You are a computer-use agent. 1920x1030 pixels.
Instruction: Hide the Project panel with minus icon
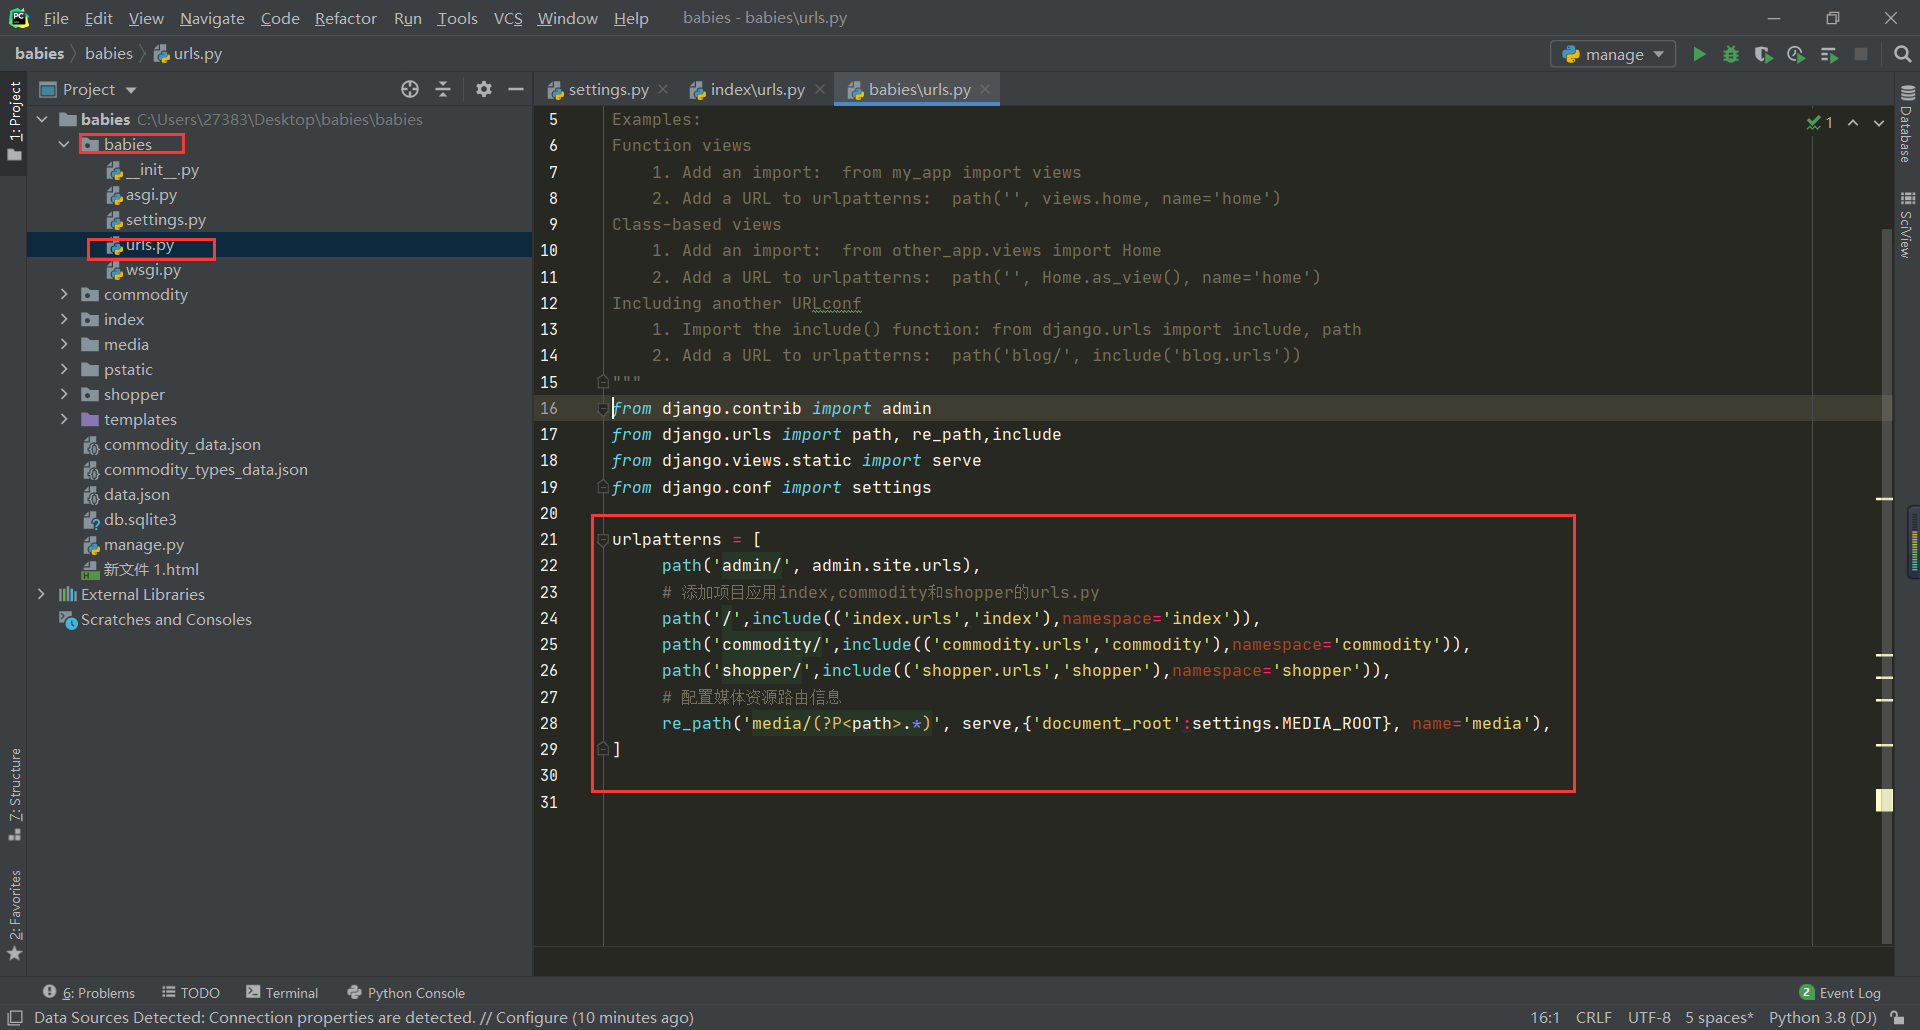click(516, 89)
